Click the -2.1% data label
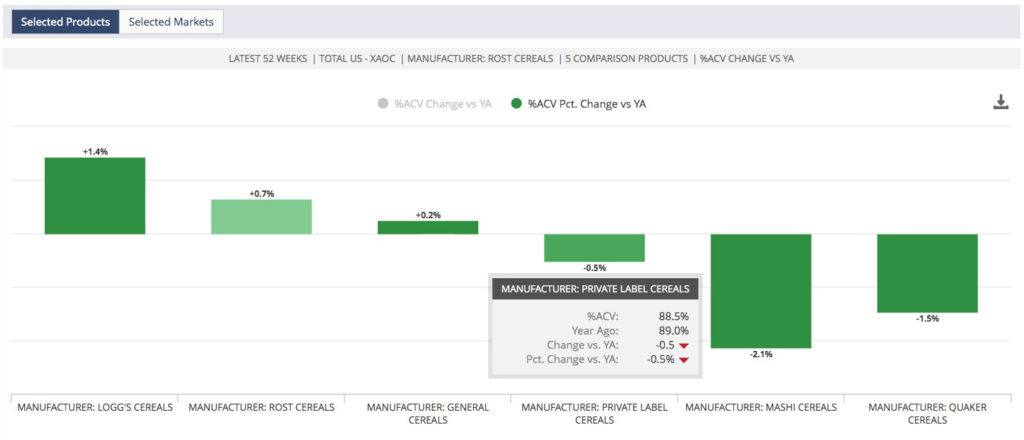Viewport: 1024px width, 440px height. pyautogui.click(x=761, y=354)
